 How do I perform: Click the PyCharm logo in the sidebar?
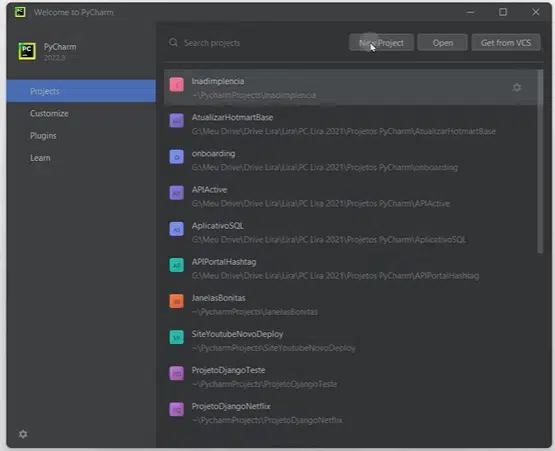click(x=27, y=51)
